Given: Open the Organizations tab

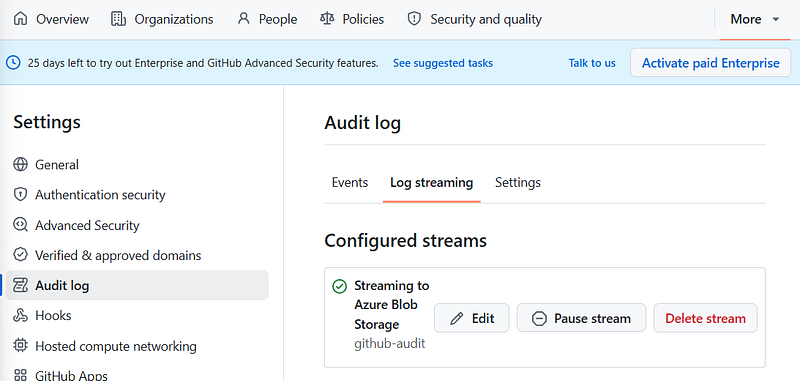Looking at the screenshot, I should pos(162,19).
